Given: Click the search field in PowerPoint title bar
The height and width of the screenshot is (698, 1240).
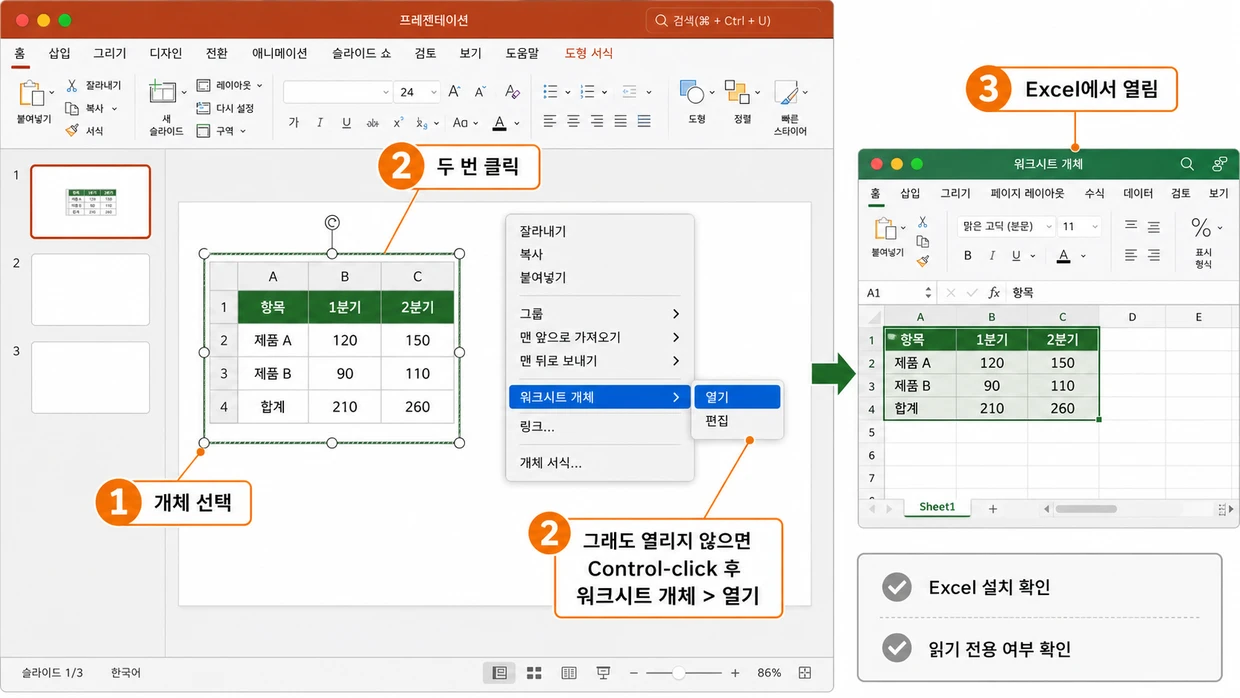Looking at the screenshot, I should coord(738,20).
